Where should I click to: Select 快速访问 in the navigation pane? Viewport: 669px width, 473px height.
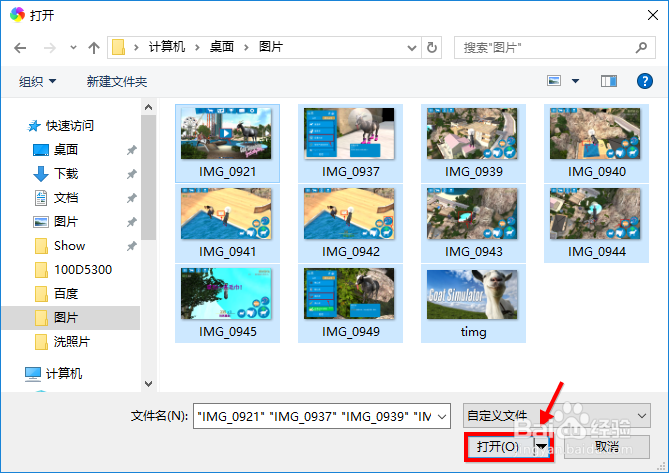(70, 126)
